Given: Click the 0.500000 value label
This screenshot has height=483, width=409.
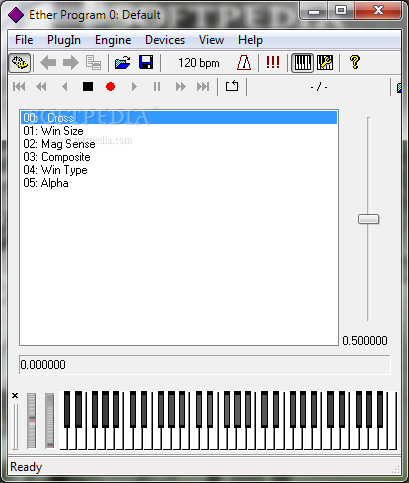Looking at the screenshot, I should coord(365,341).
